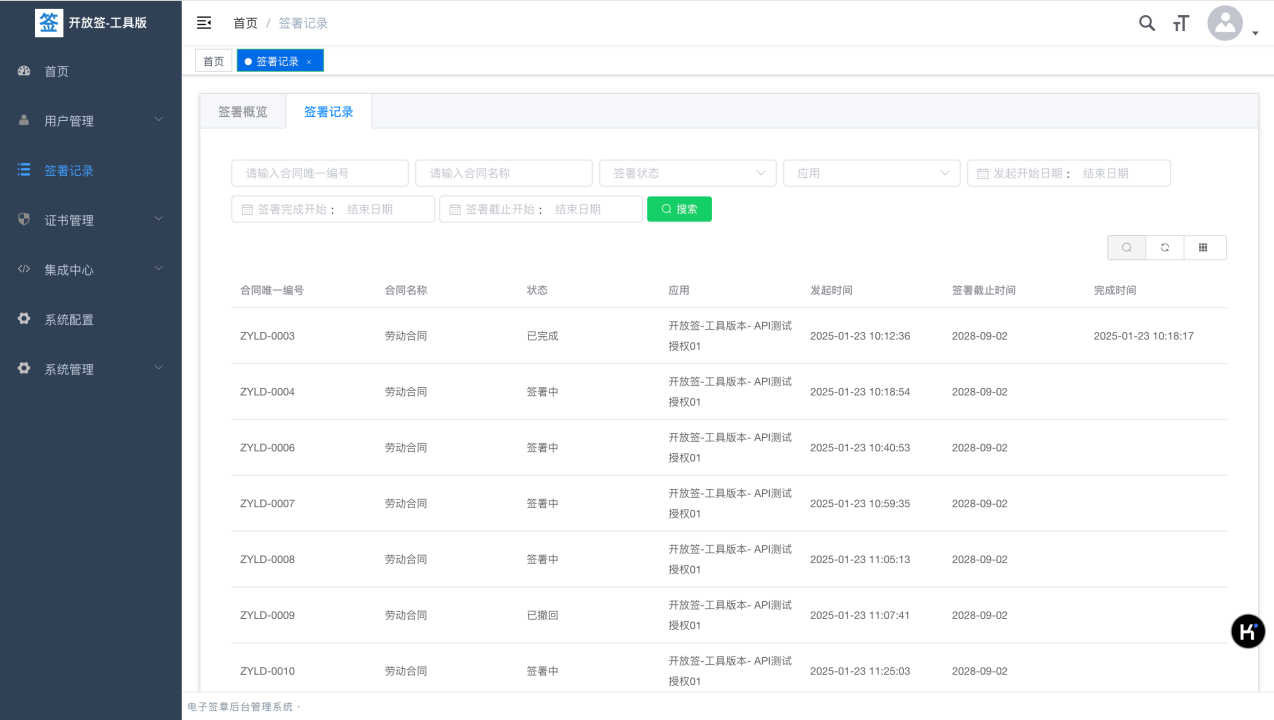Refresh the table with refresh icon
Image resolution: width=1274 pixels, height=720 pixels.
click(1165, 247)
